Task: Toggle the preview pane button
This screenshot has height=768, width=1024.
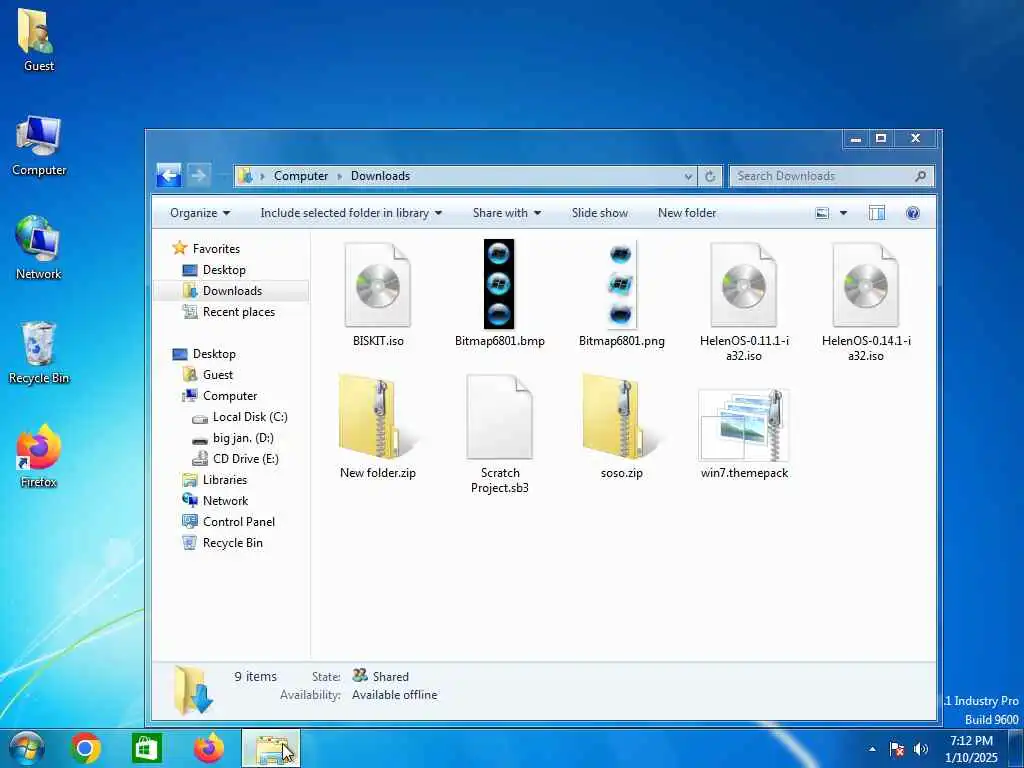Action: pos(876,213)
